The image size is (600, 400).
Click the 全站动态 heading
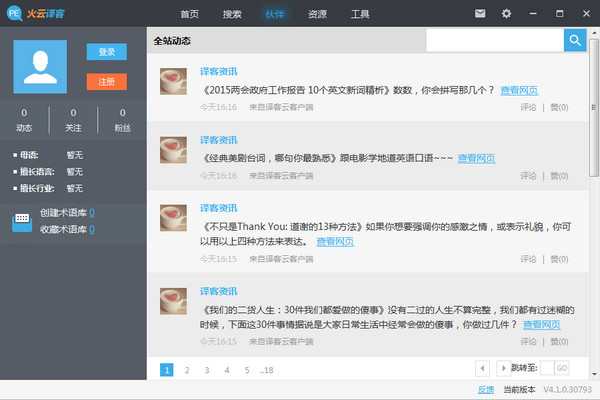172,41
